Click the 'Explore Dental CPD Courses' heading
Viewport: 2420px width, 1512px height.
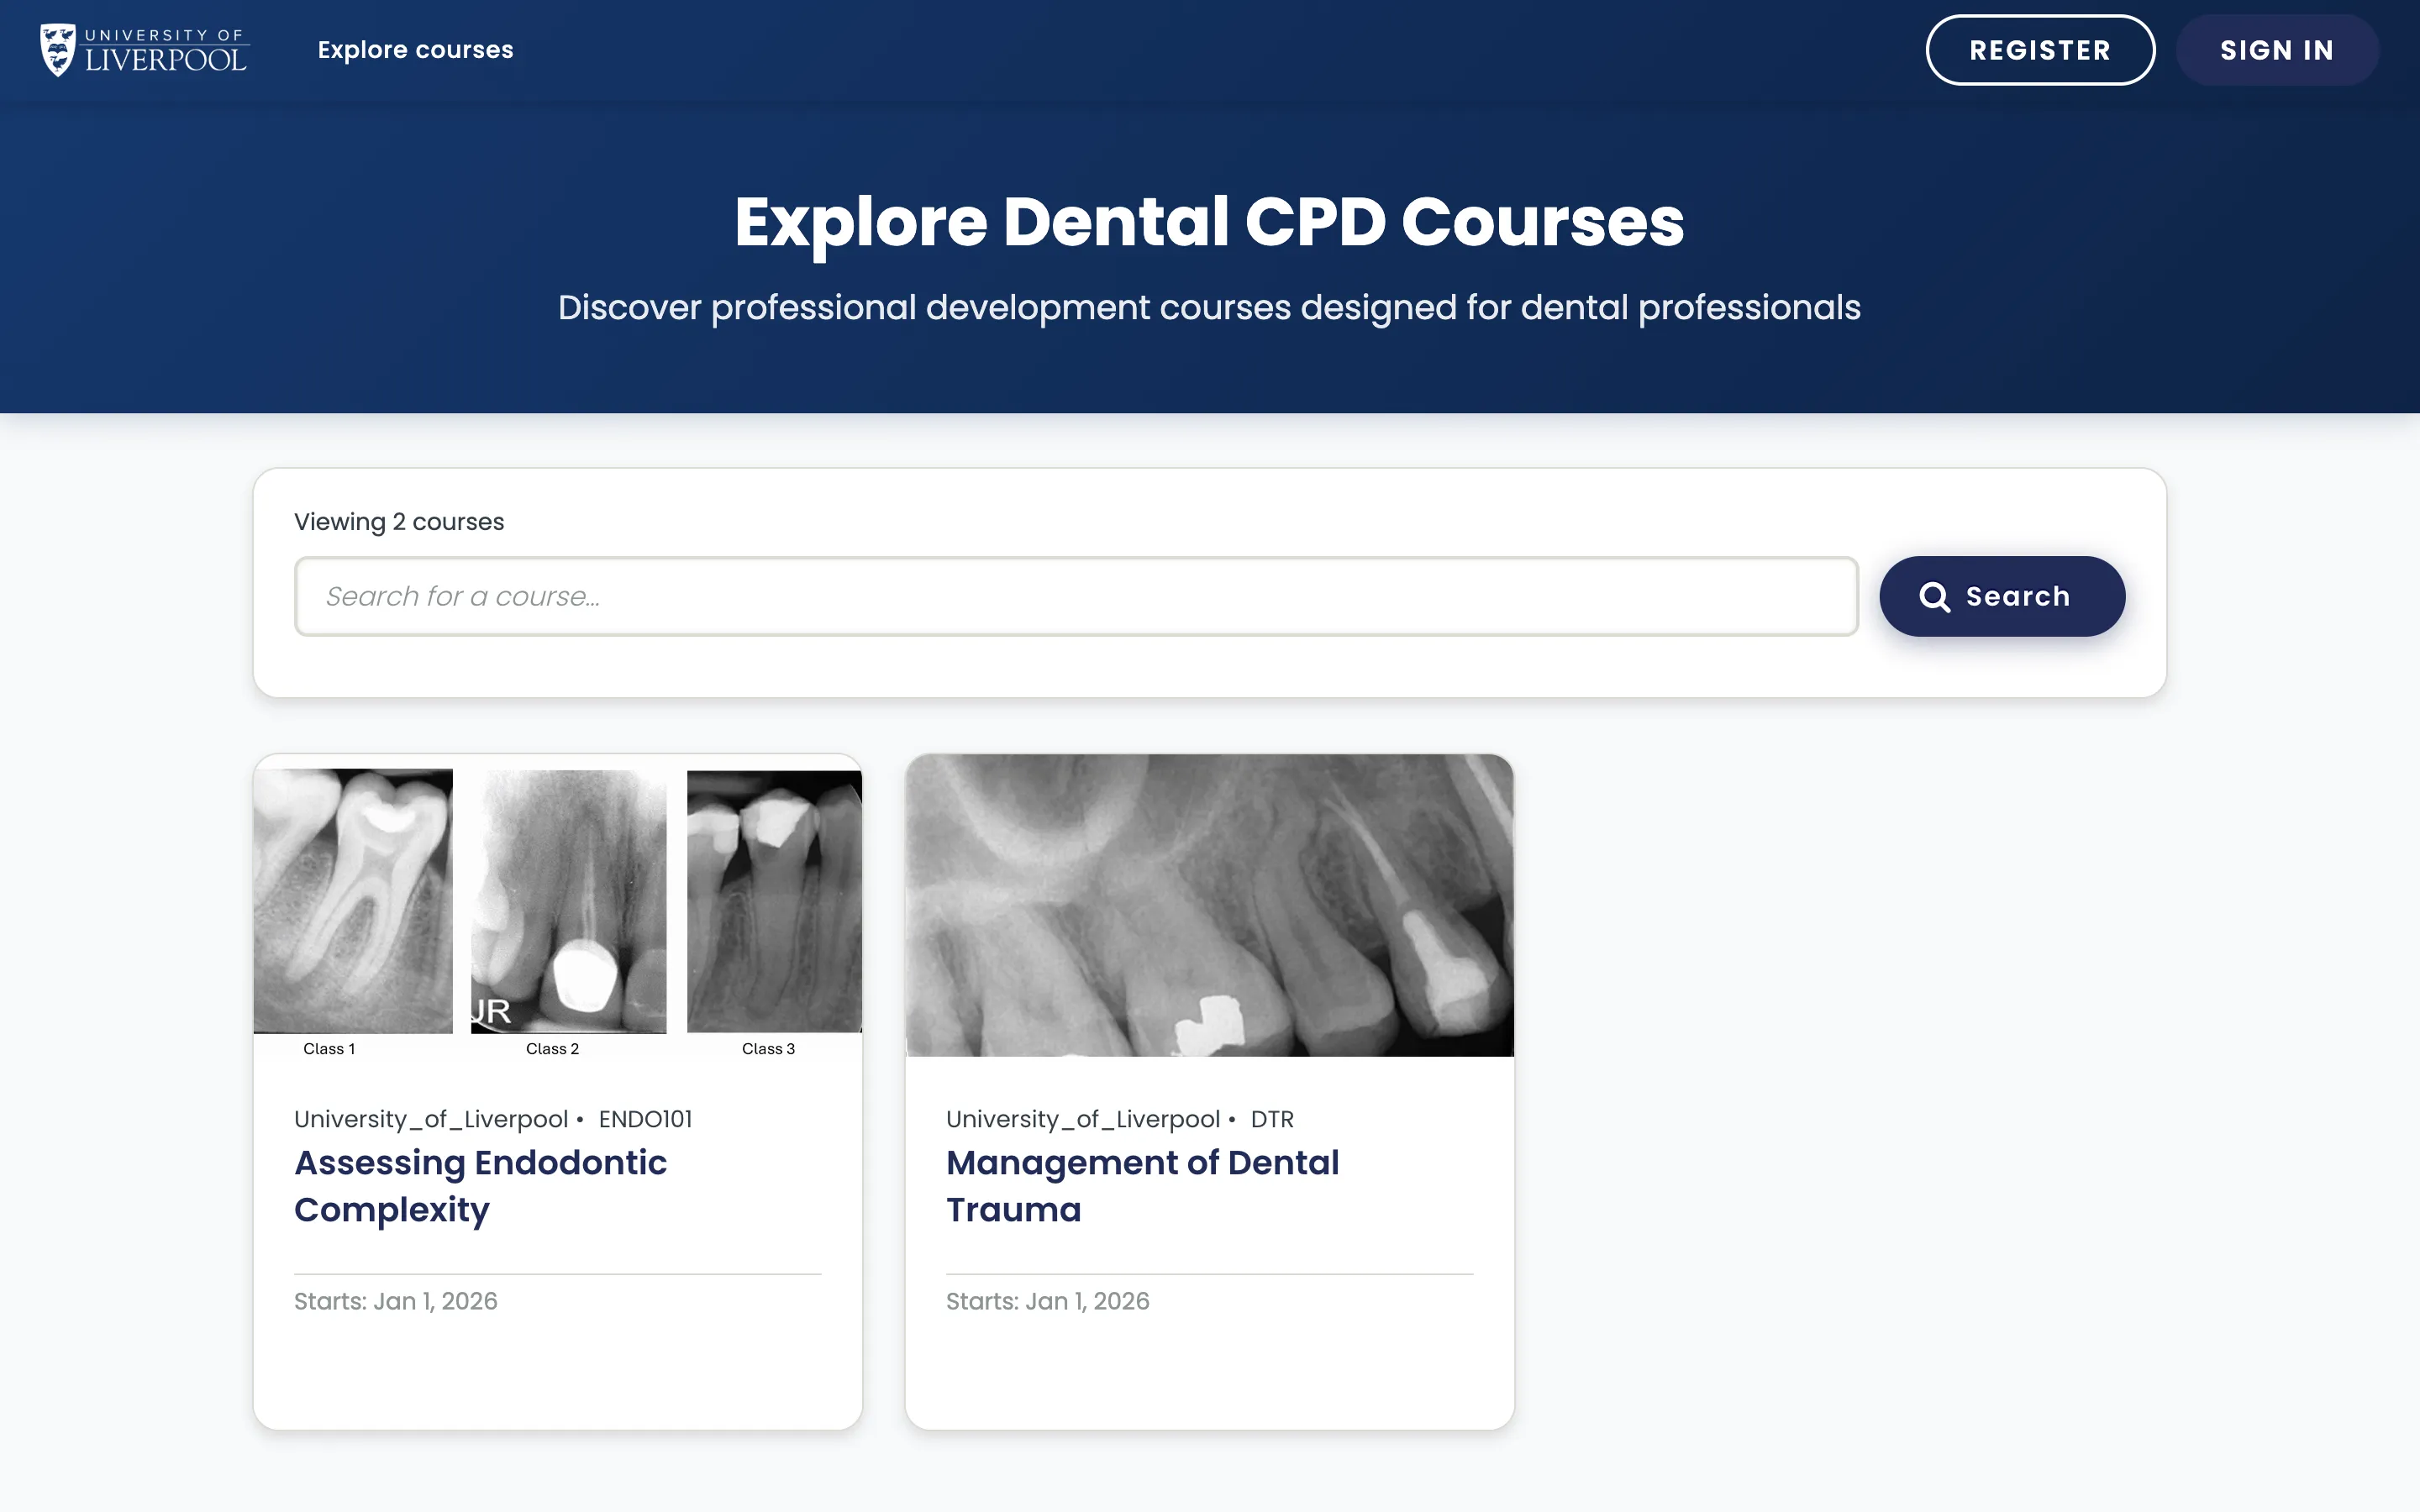(x=1209, y=222)
